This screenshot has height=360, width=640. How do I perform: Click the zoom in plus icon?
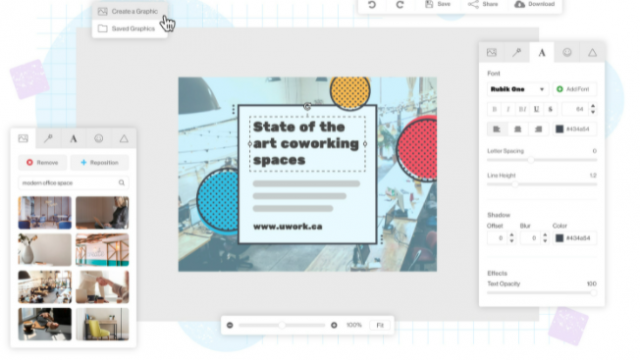(334, 325)
